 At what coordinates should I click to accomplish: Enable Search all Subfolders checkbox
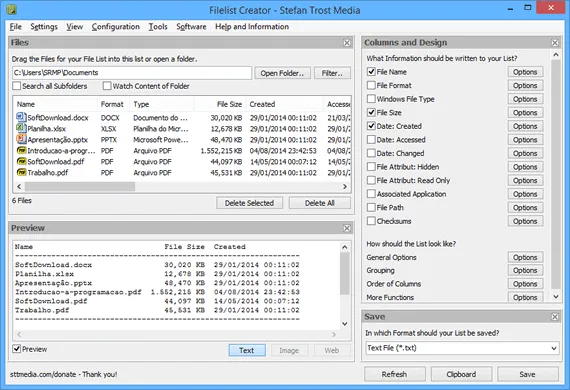tap(16, 86)
